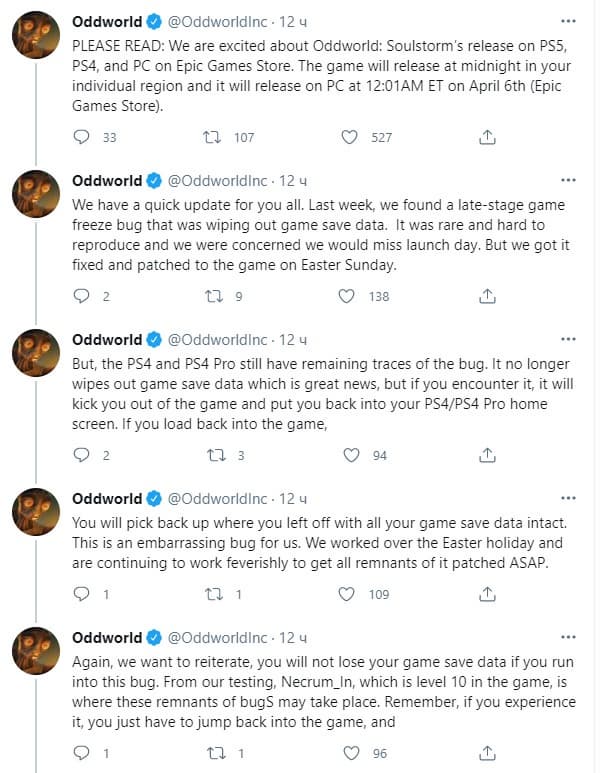The height and width of the screenshot is (773, 604).
Task: Share the game freeze bug tweet
Action: click(x=487, y=296)
